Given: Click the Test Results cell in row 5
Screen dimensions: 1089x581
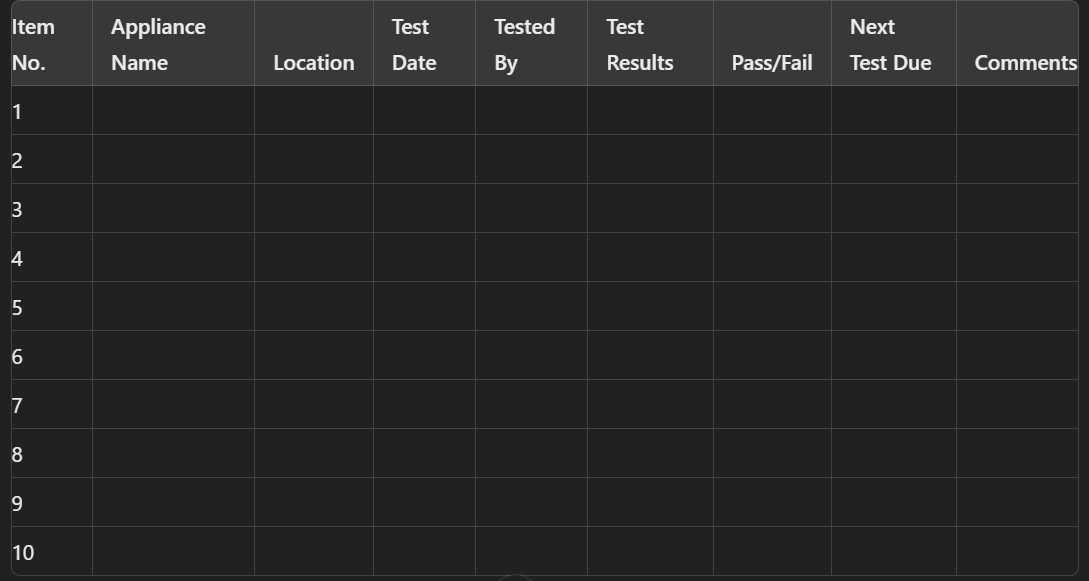Looking at the screenshot, I should point(650,307).
